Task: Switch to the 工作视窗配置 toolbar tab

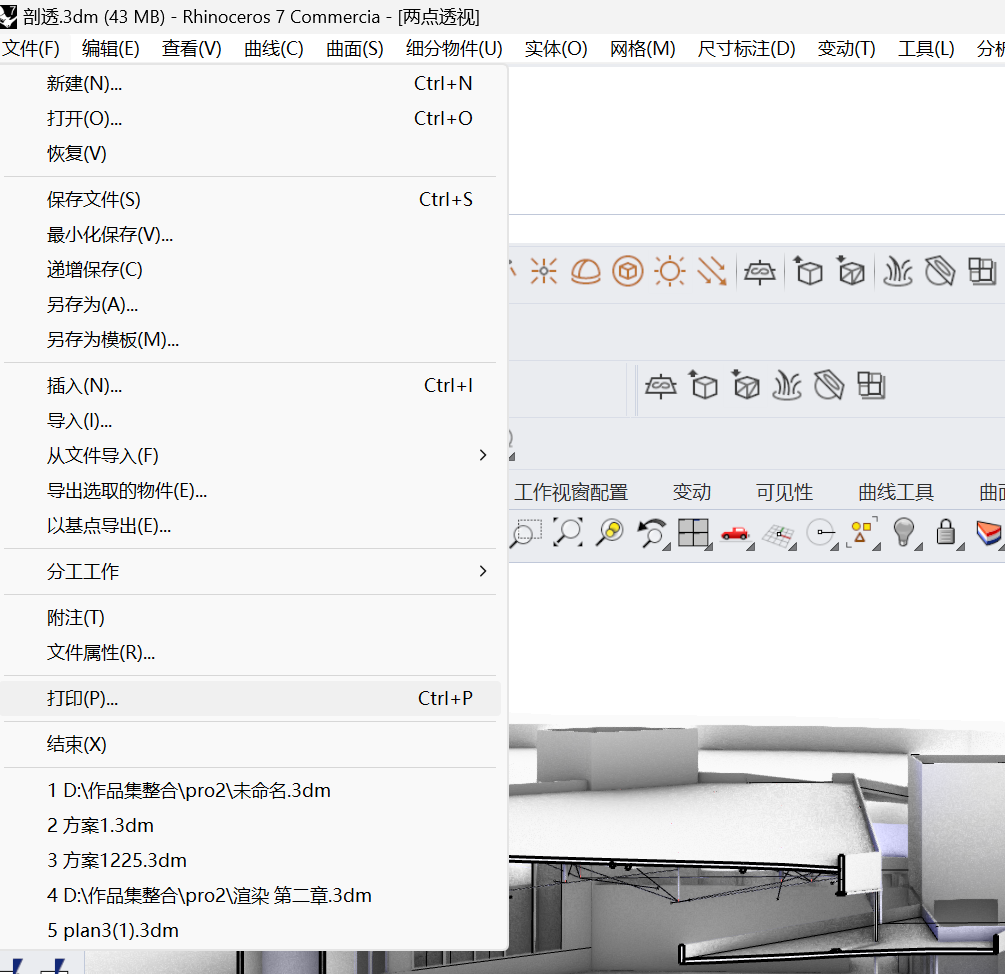Action: pos(571,492)
